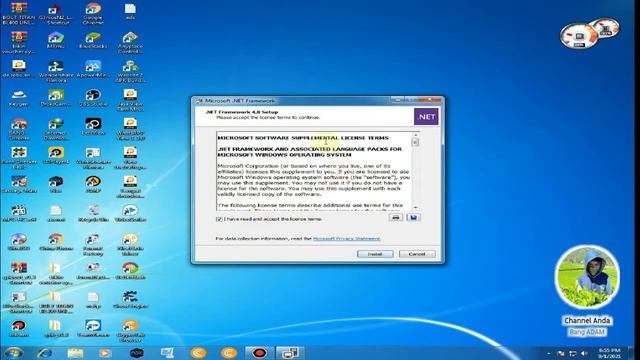Screen dimensions: 640x360
Task: Click the print license terms icon
Action: click(396, 218)
